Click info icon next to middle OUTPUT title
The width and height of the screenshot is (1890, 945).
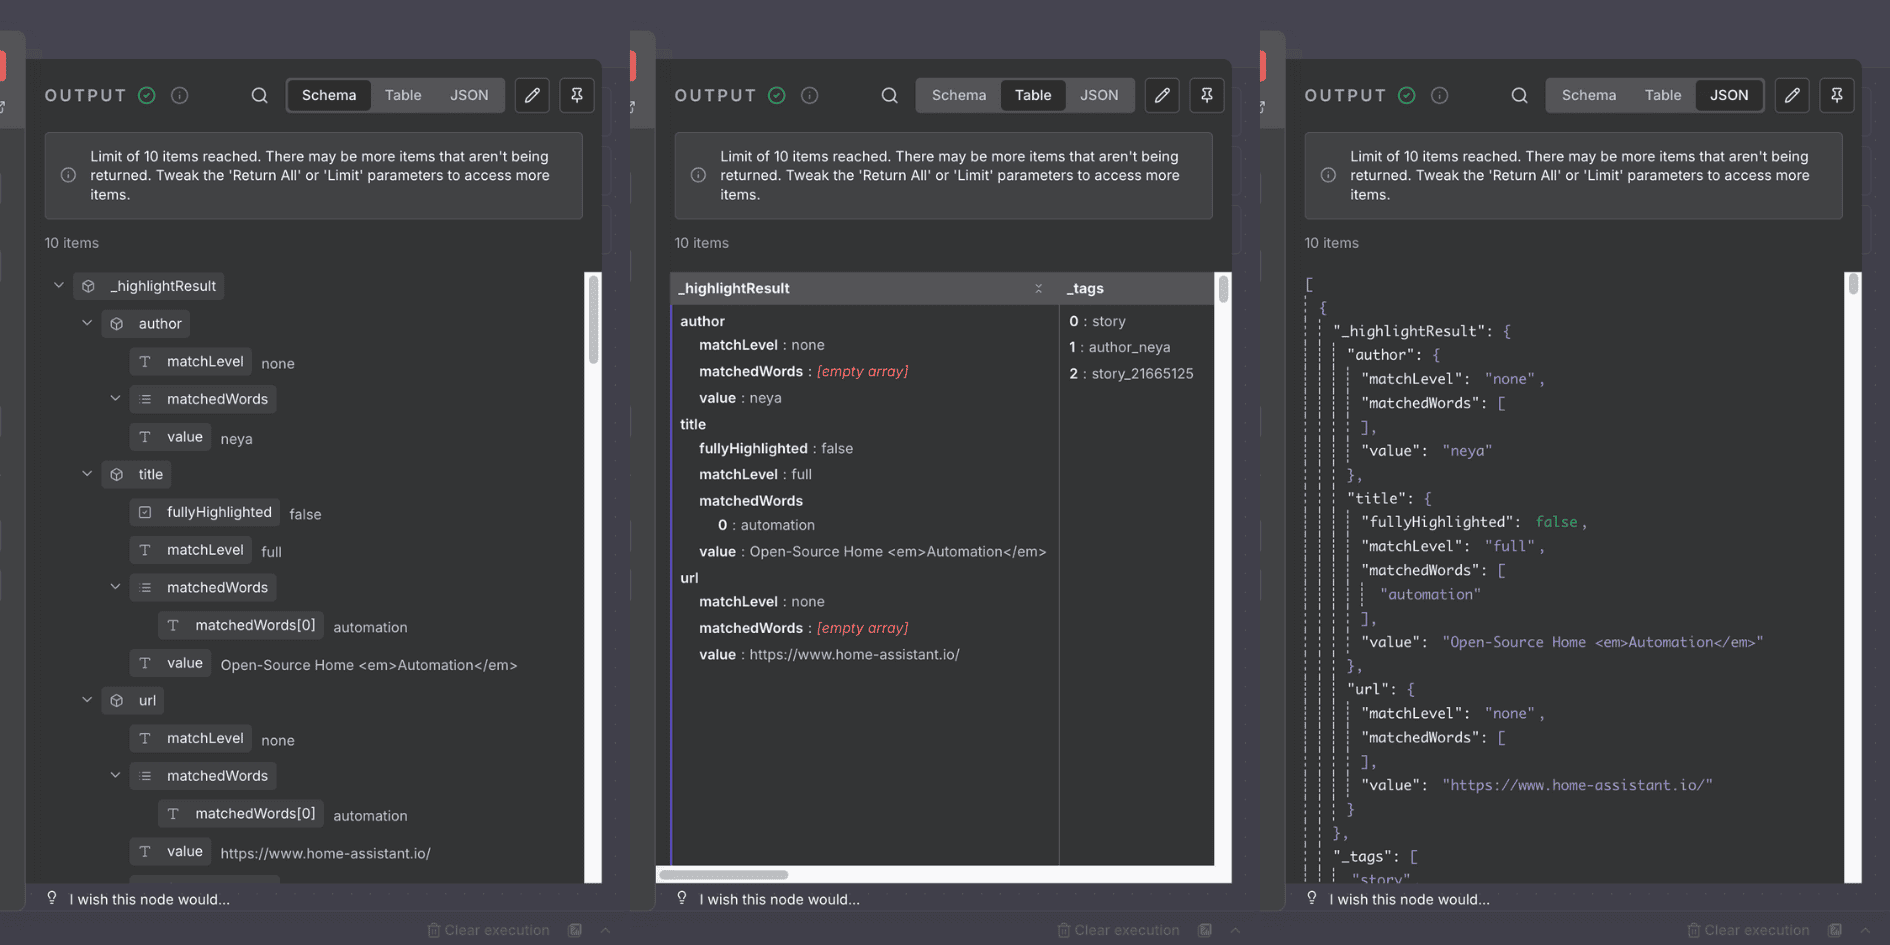click(810, 95)
